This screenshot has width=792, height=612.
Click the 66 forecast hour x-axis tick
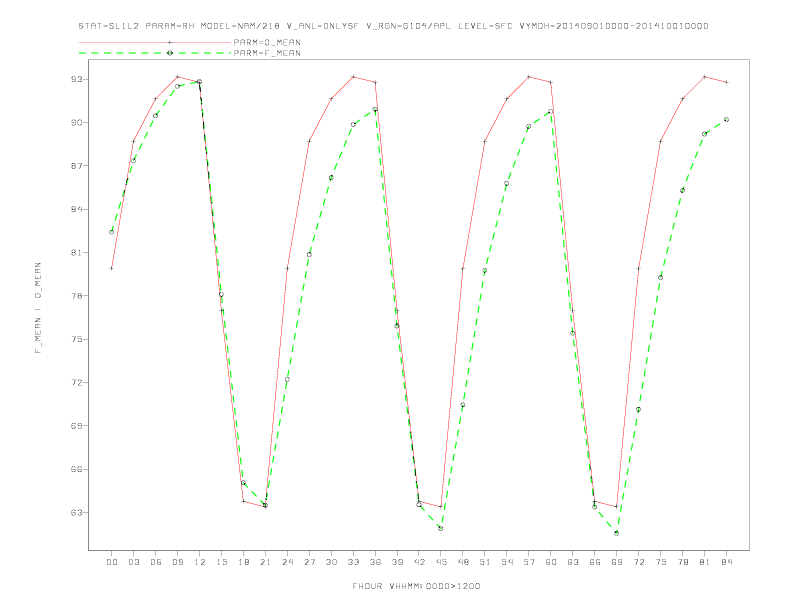click(595, 562)
